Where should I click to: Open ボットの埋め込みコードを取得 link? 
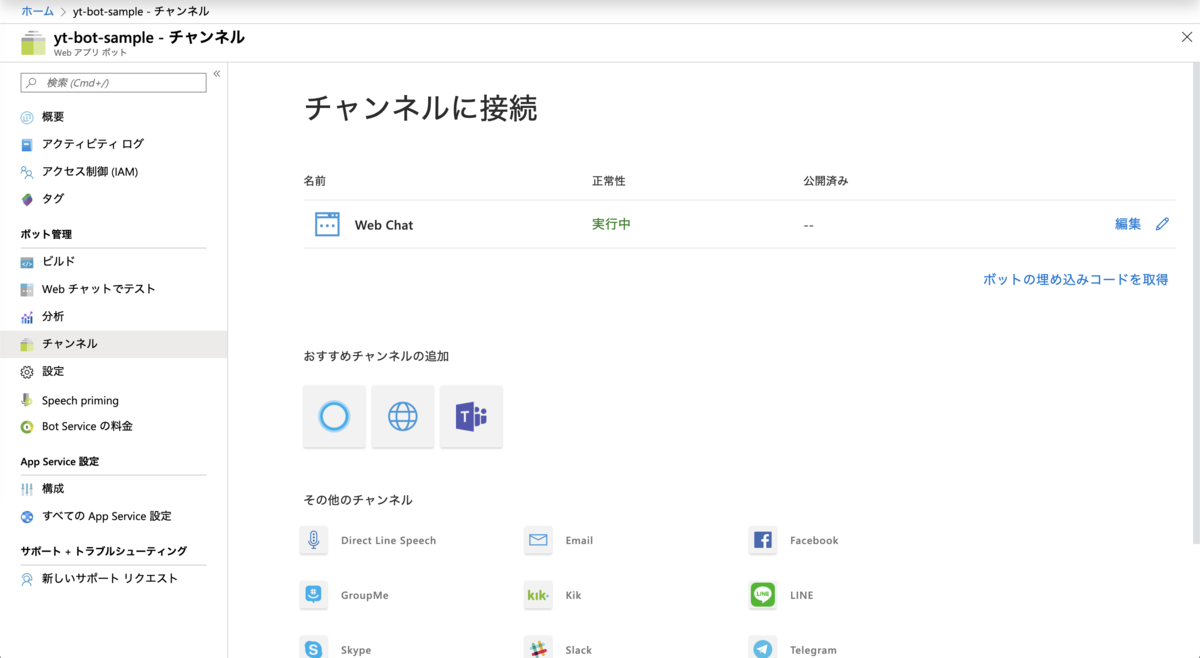[1075, 279]
